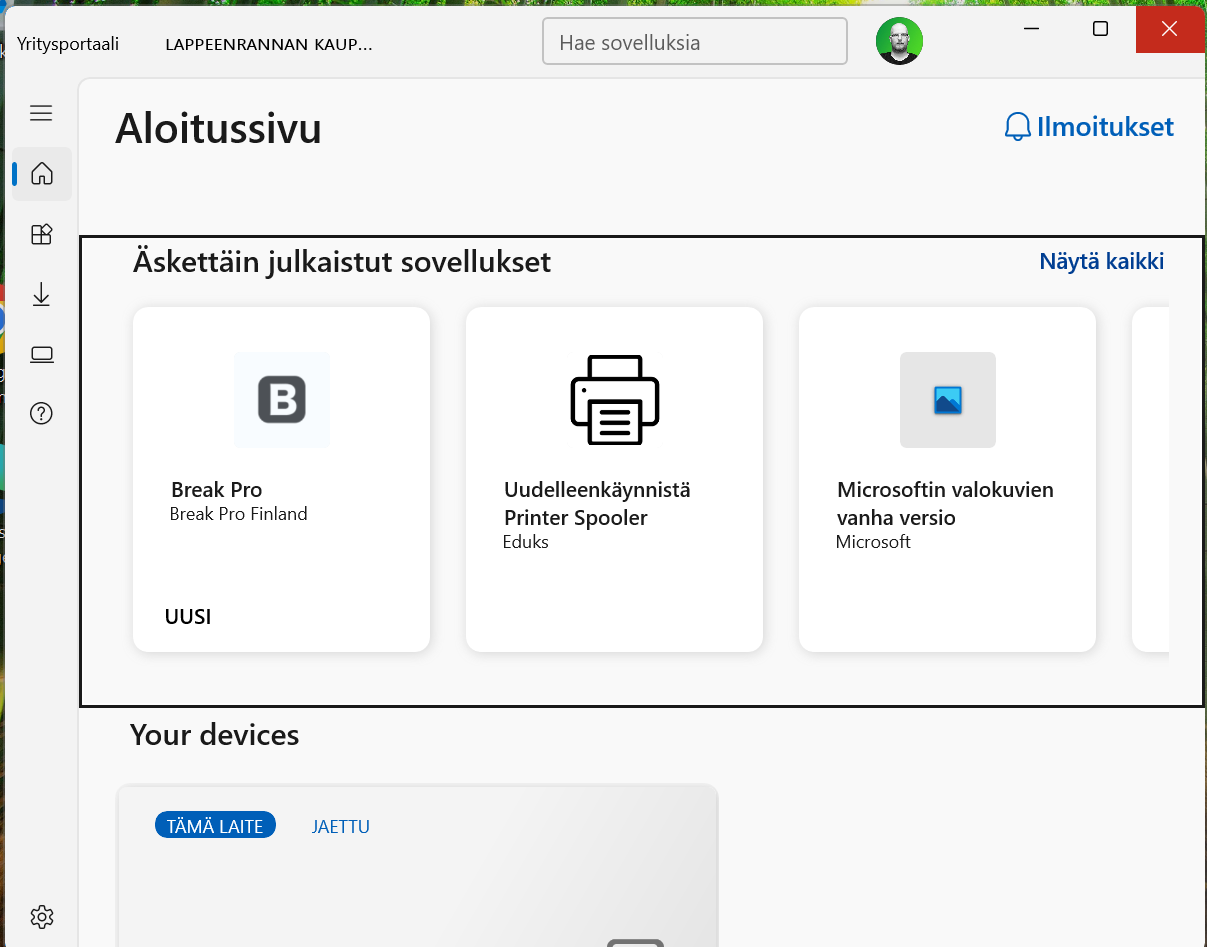Open the Apps grid icon in sidebar
Screen dimensions: 1207x947
pos(42,234)
